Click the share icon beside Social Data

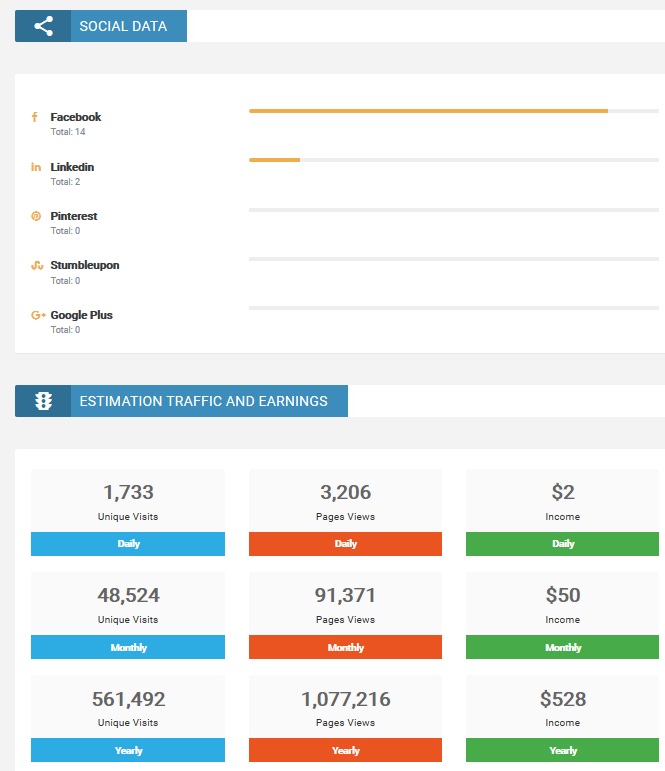click(x=43, y=26)
